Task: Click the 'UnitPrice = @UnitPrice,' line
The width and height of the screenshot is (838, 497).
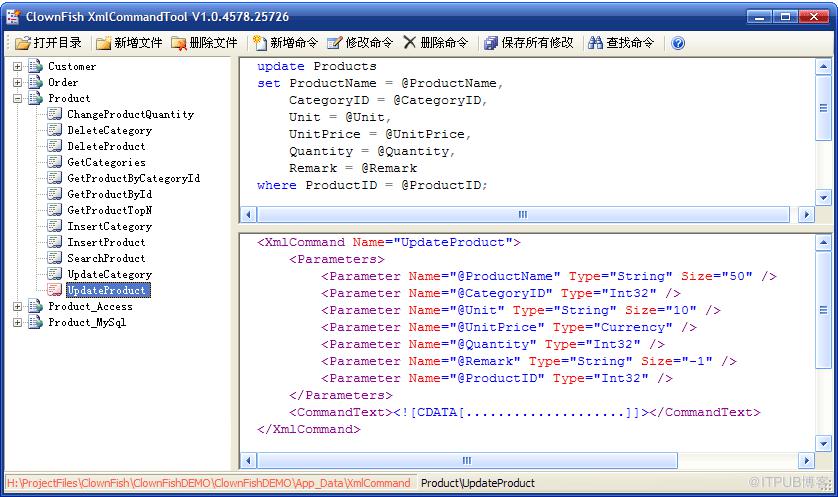Action: [380, 134]
